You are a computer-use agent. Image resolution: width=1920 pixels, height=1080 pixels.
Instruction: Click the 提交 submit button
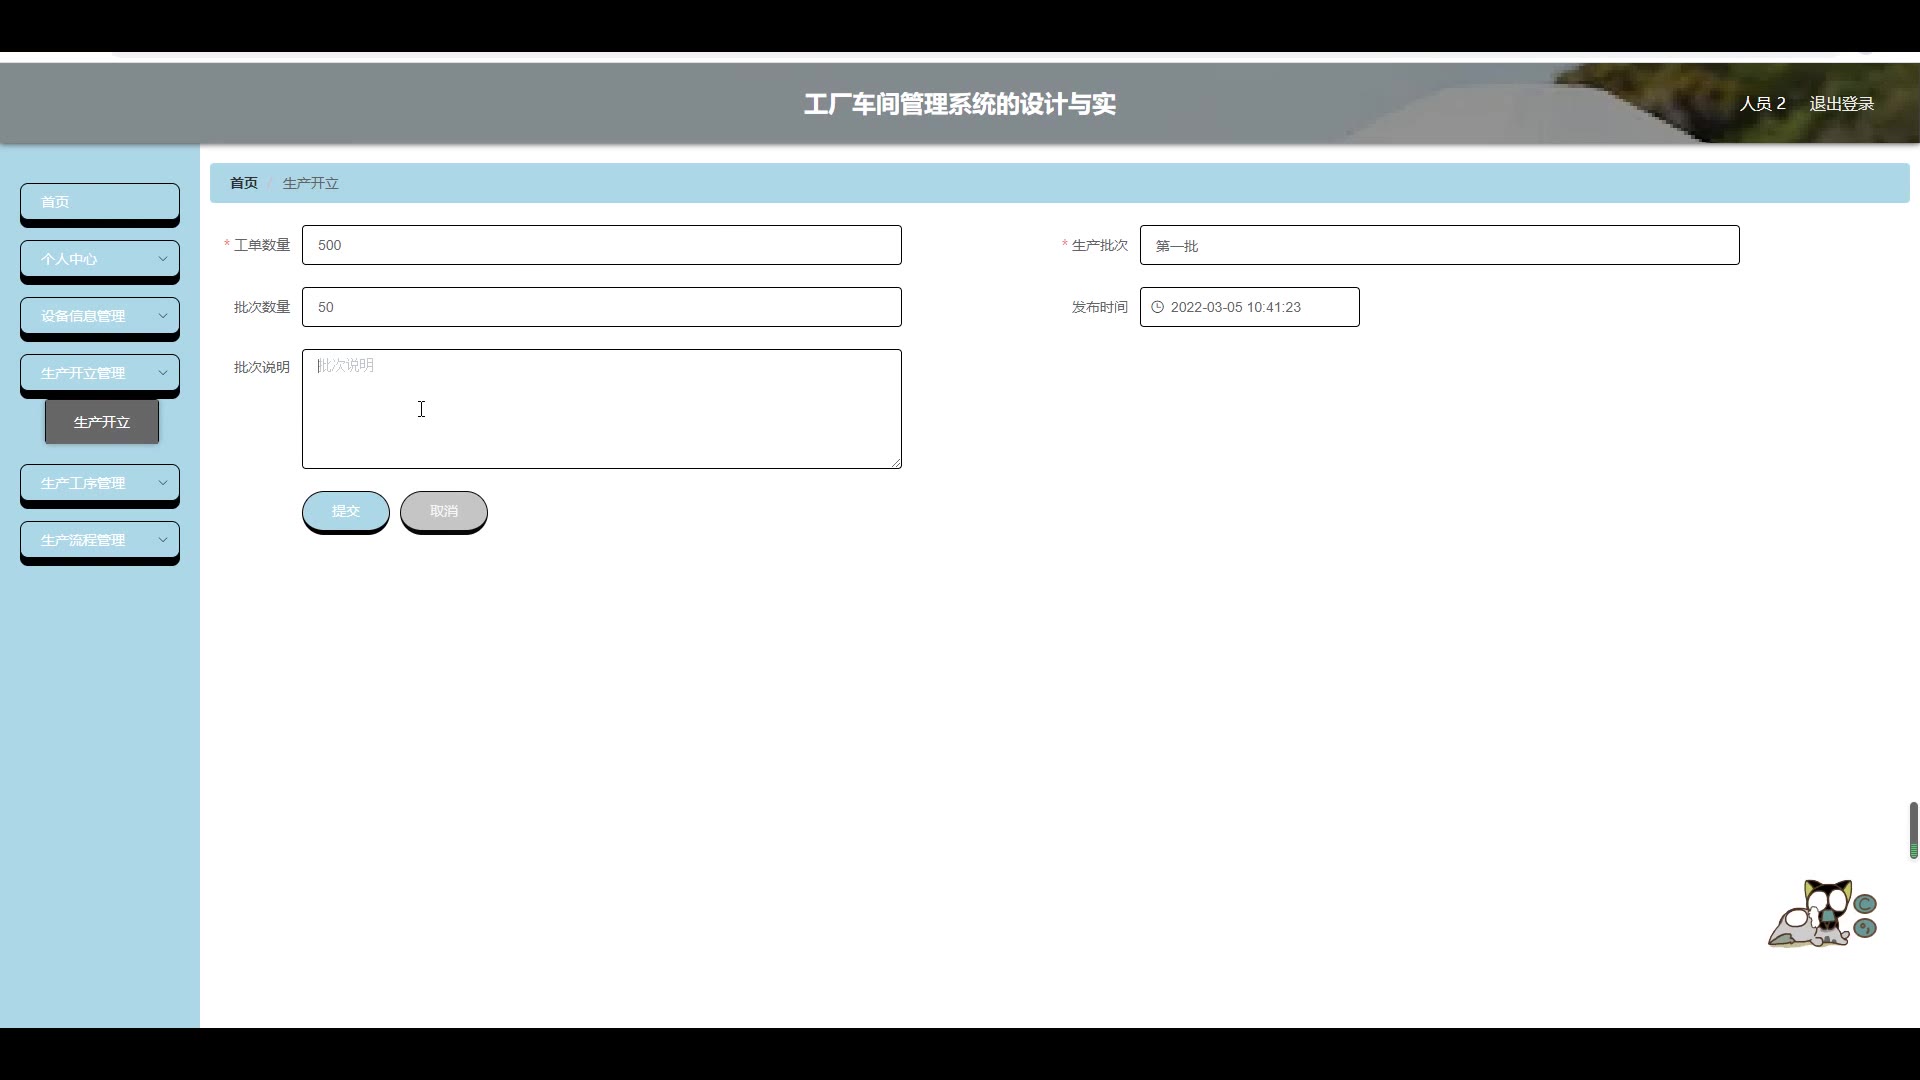[x=345, y=511]
